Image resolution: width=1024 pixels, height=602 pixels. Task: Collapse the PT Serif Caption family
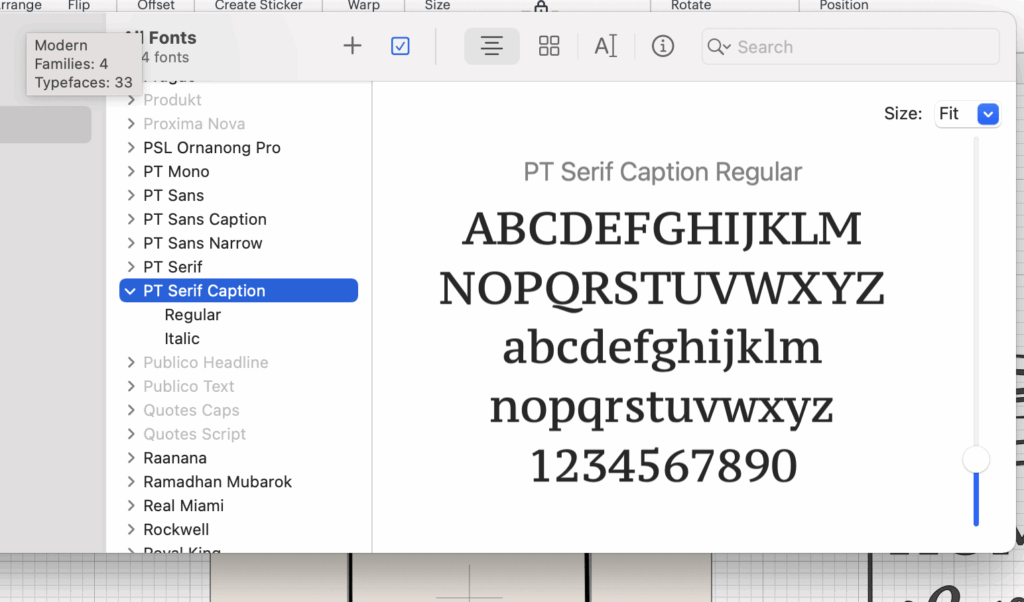pos(131,291)
